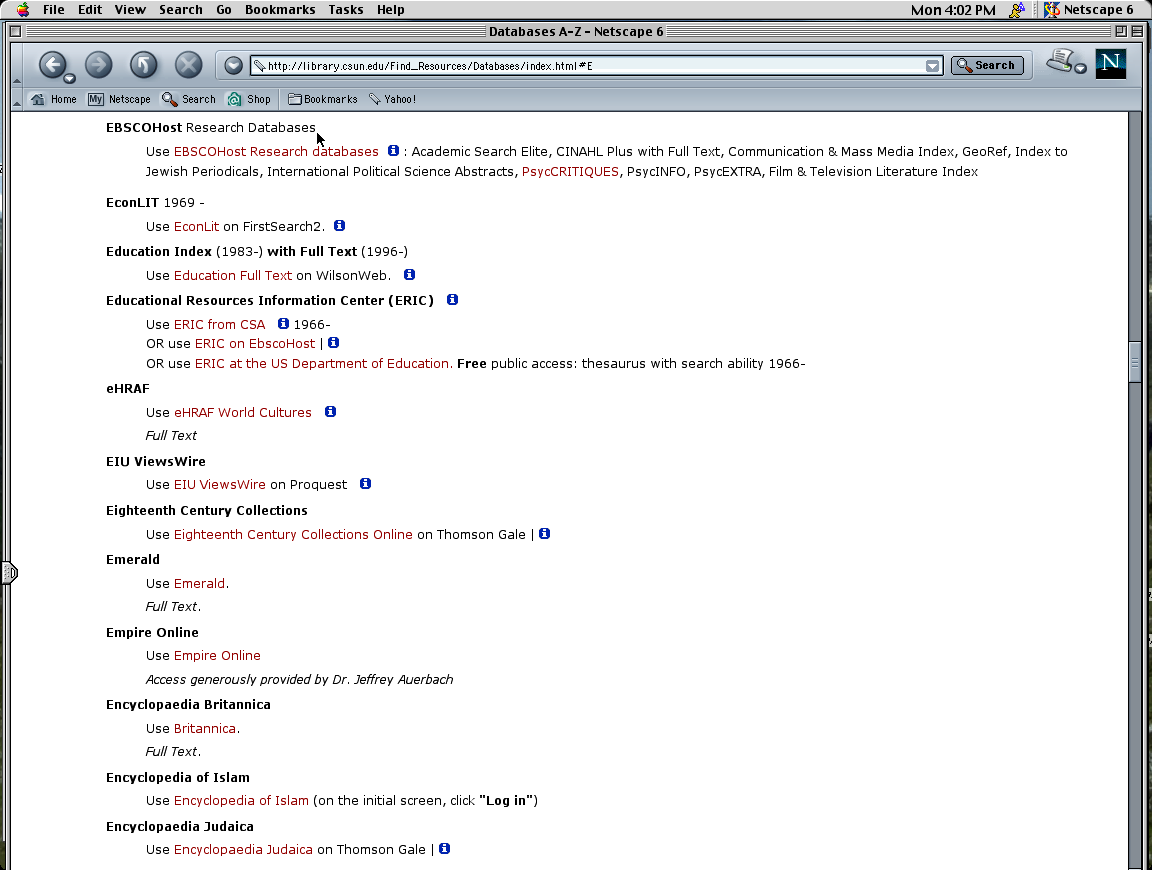Stop page loading with the Stop button

[188, 65]
